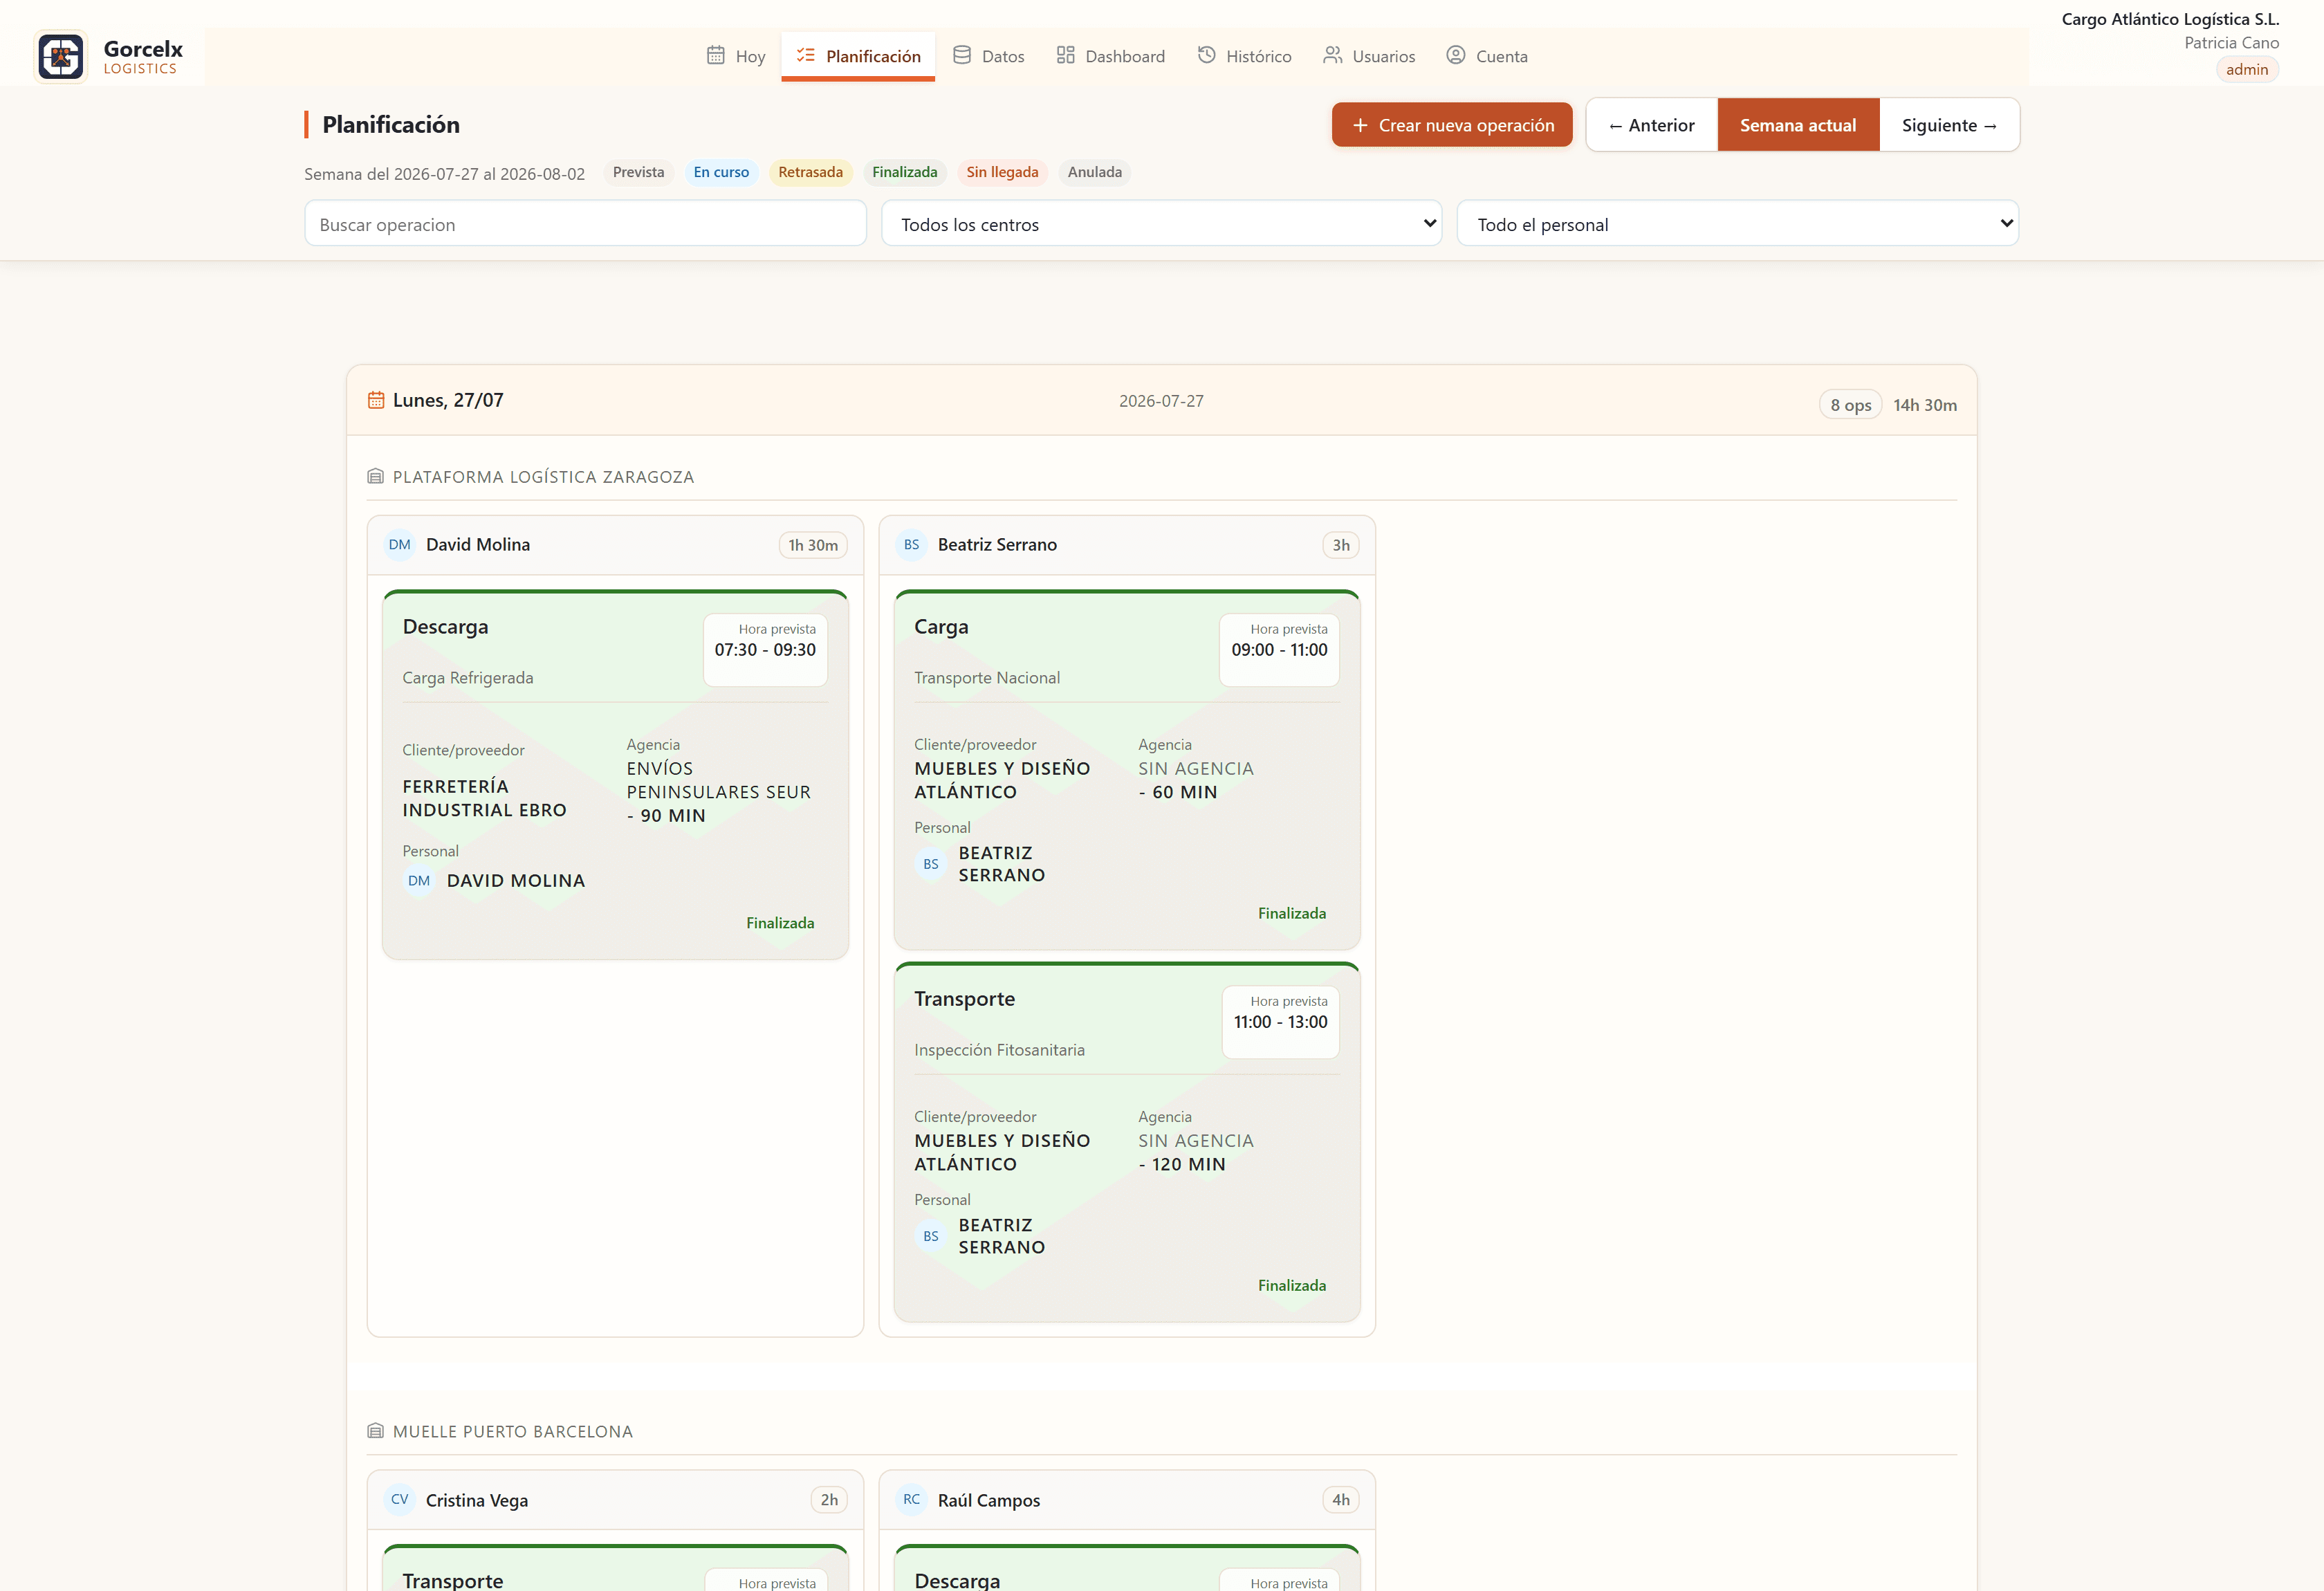The width and height of the screenshot is (2324, 1591).
Task: Click the 3h badge for Beatriz Serrano
Action: (x=1340, y=545)
